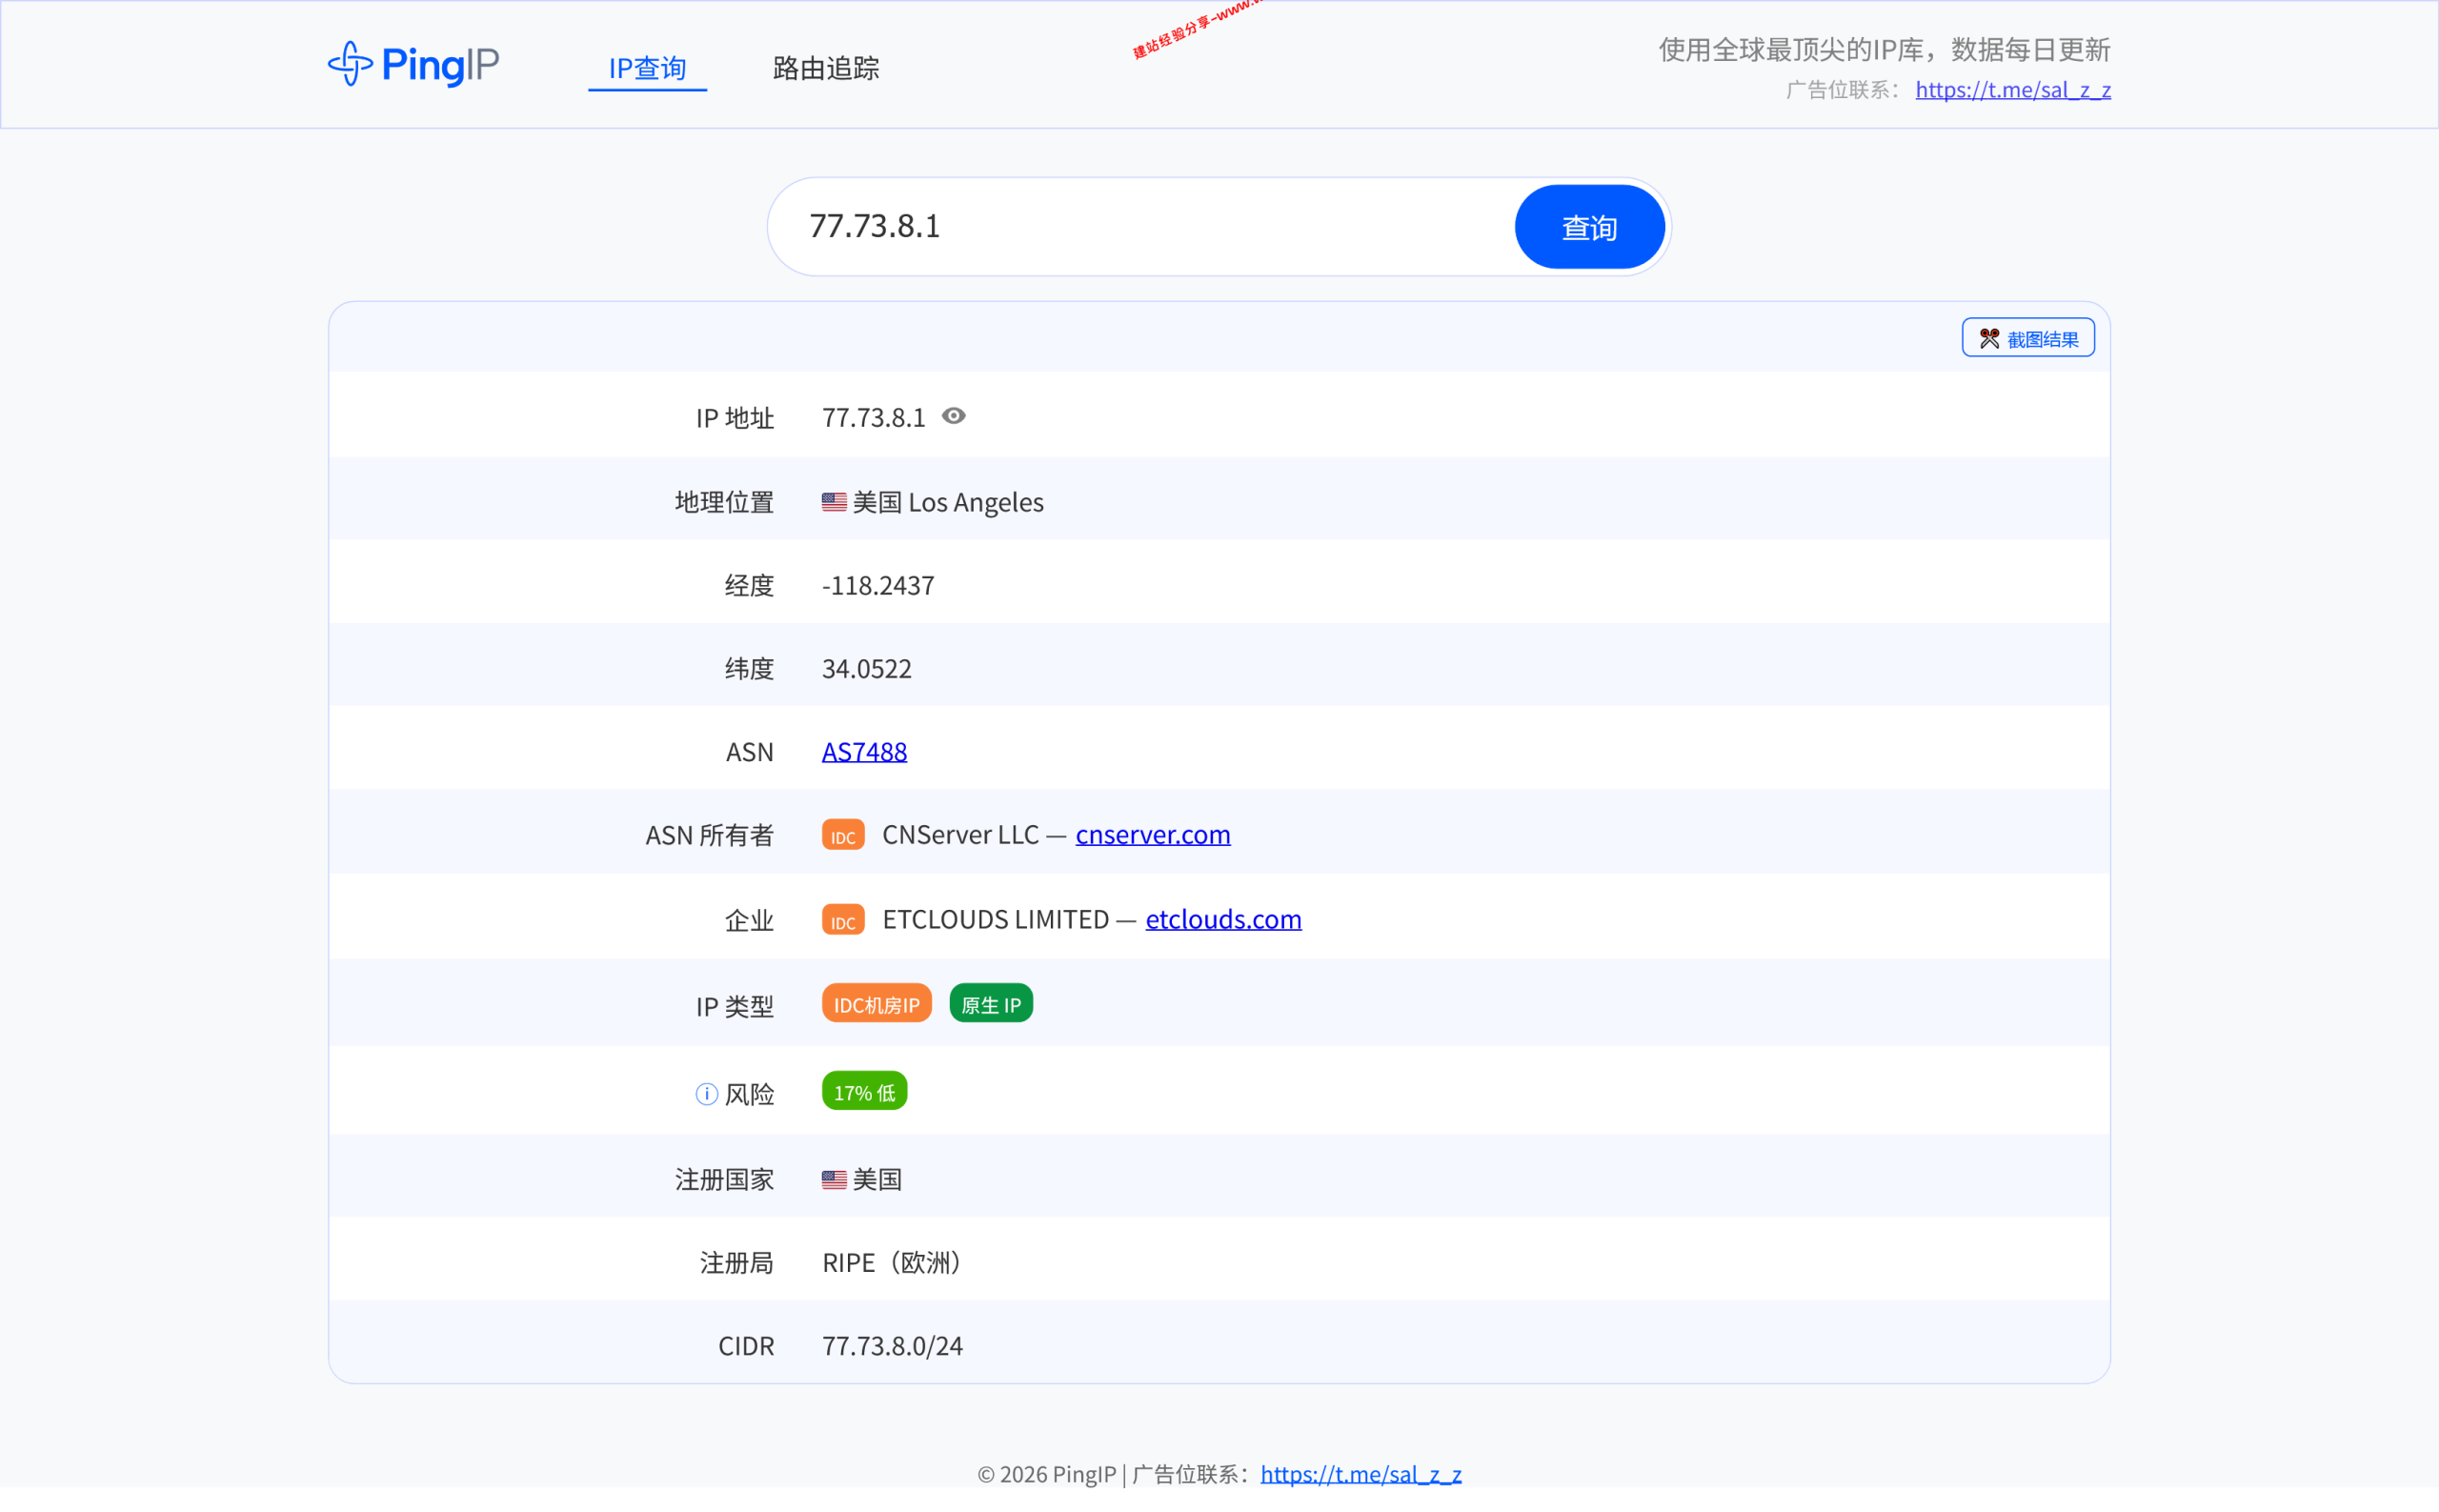
Task: Click the 原生 IP green tag
Action: [x=990, y=1004]
